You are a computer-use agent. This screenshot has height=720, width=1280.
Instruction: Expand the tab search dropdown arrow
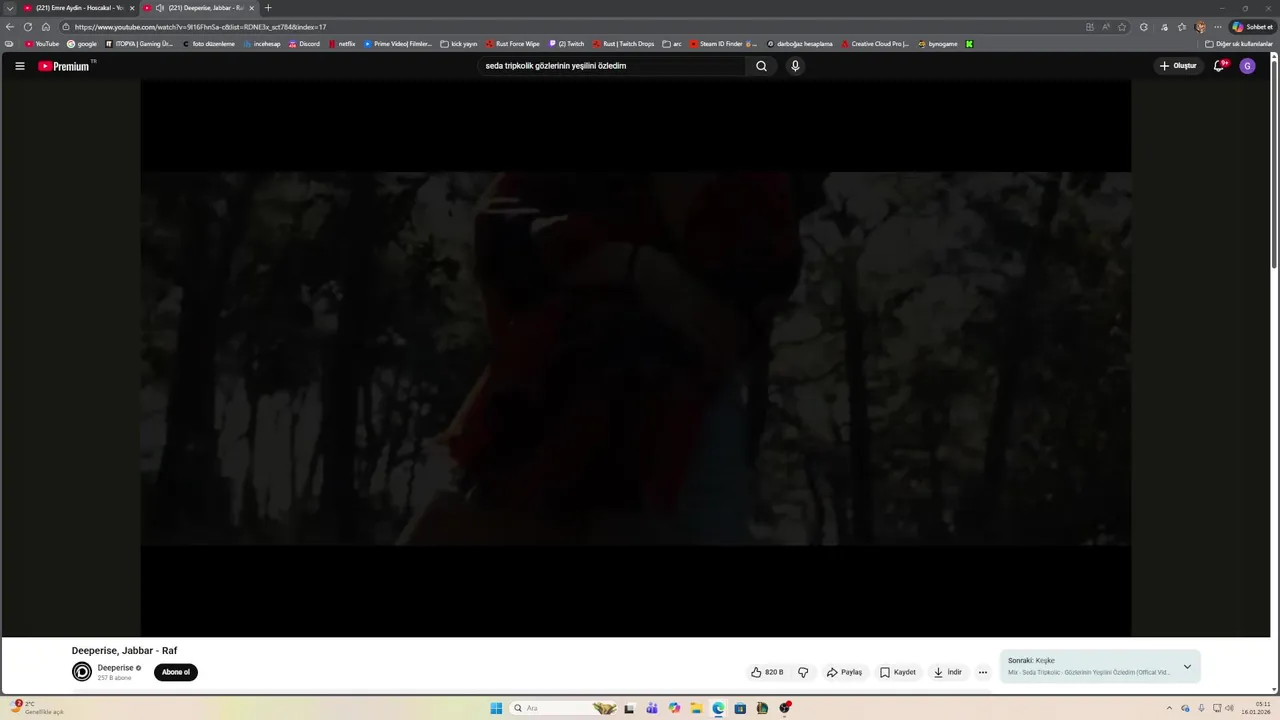10,8
